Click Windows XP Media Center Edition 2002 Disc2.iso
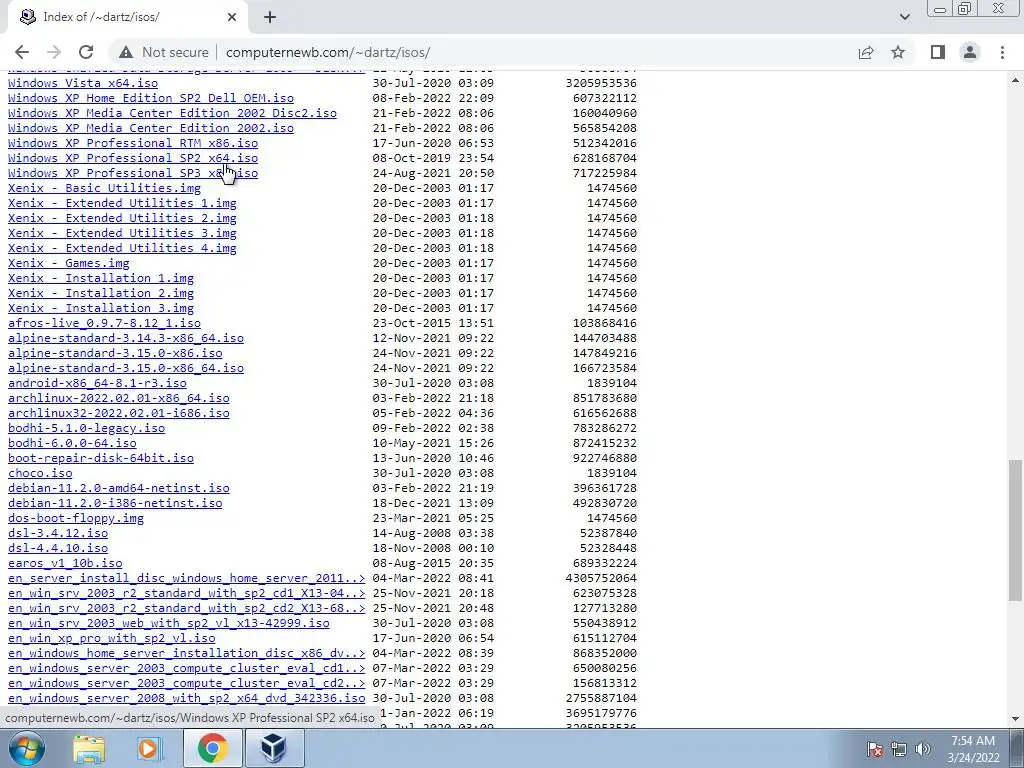Viewport: 1024px width, 768px height. (x=172, y=113)
